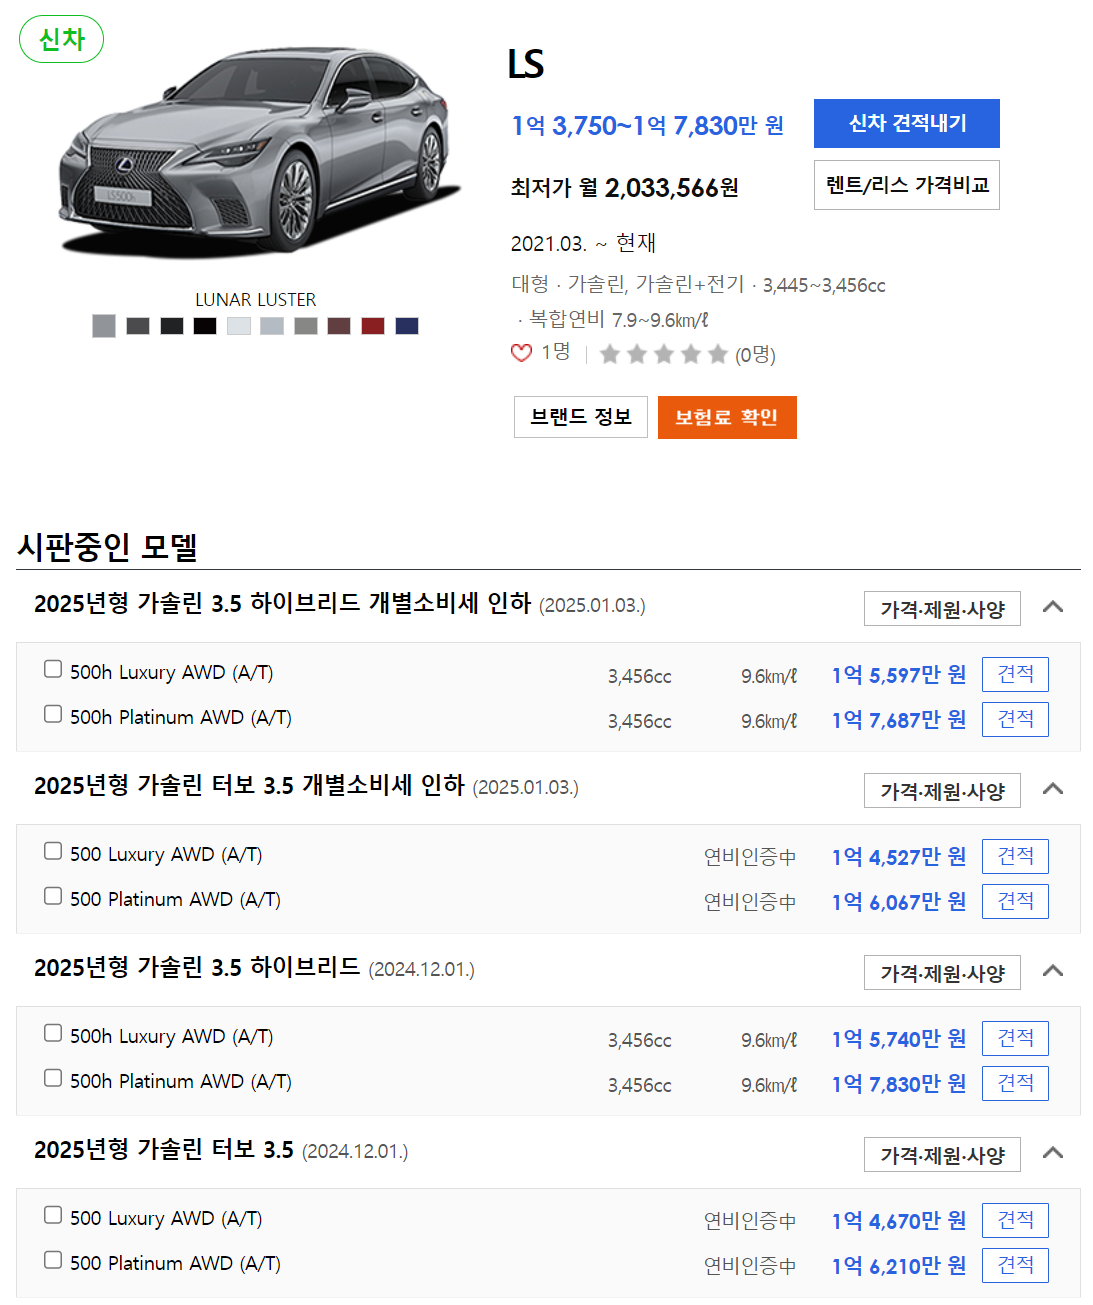Image resolution: width=1093 pixels, height=1305 pixels.
Task: Click 2025년형 가솔린 3.5 하이브리드 개별소비세 인하 heading
Action: coord(282,603)
